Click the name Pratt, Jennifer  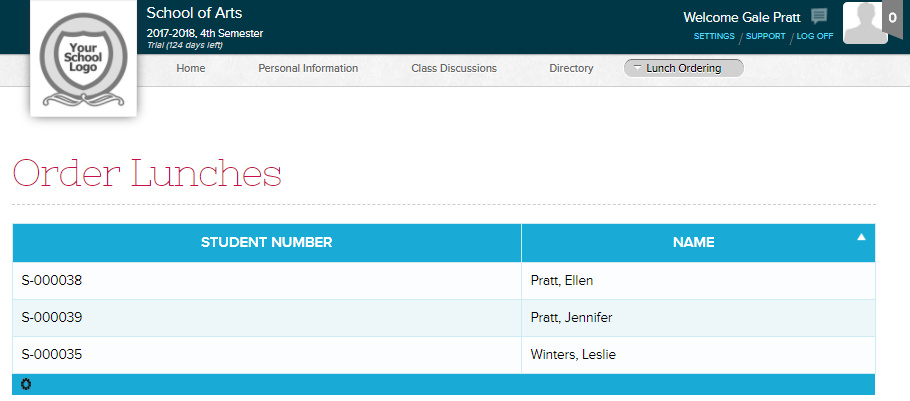point(571,318)
